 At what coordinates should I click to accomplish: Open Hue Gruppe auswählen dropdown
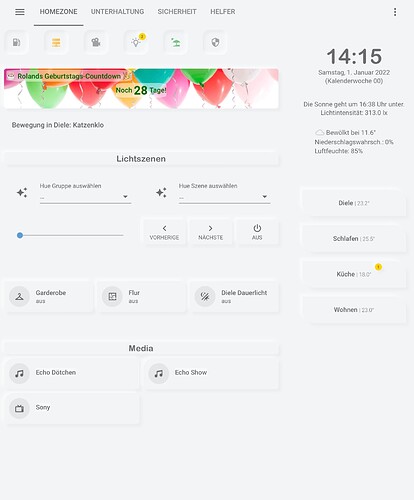coord(85,193)
